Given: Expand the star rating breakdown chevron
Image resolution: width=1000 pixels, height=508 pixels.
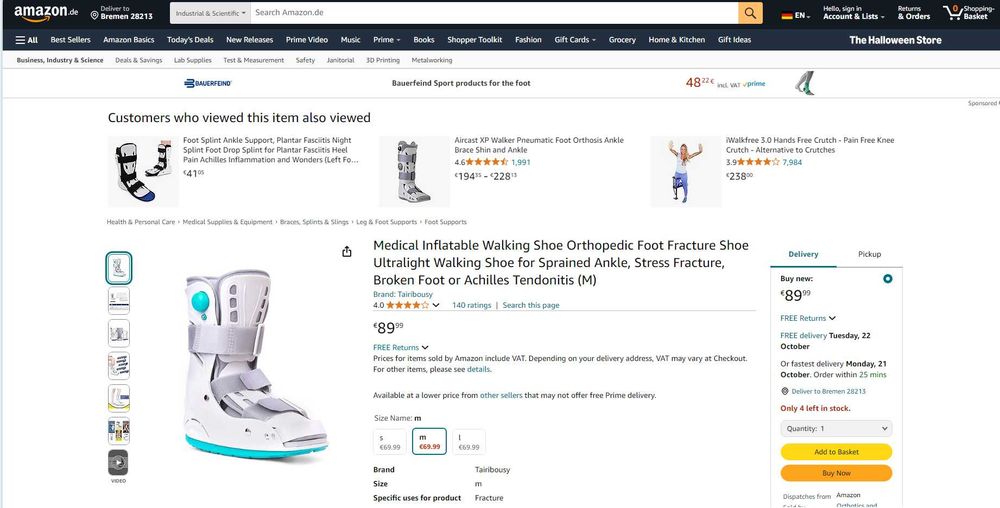Looking at the screenshot, I should [436, 306].
